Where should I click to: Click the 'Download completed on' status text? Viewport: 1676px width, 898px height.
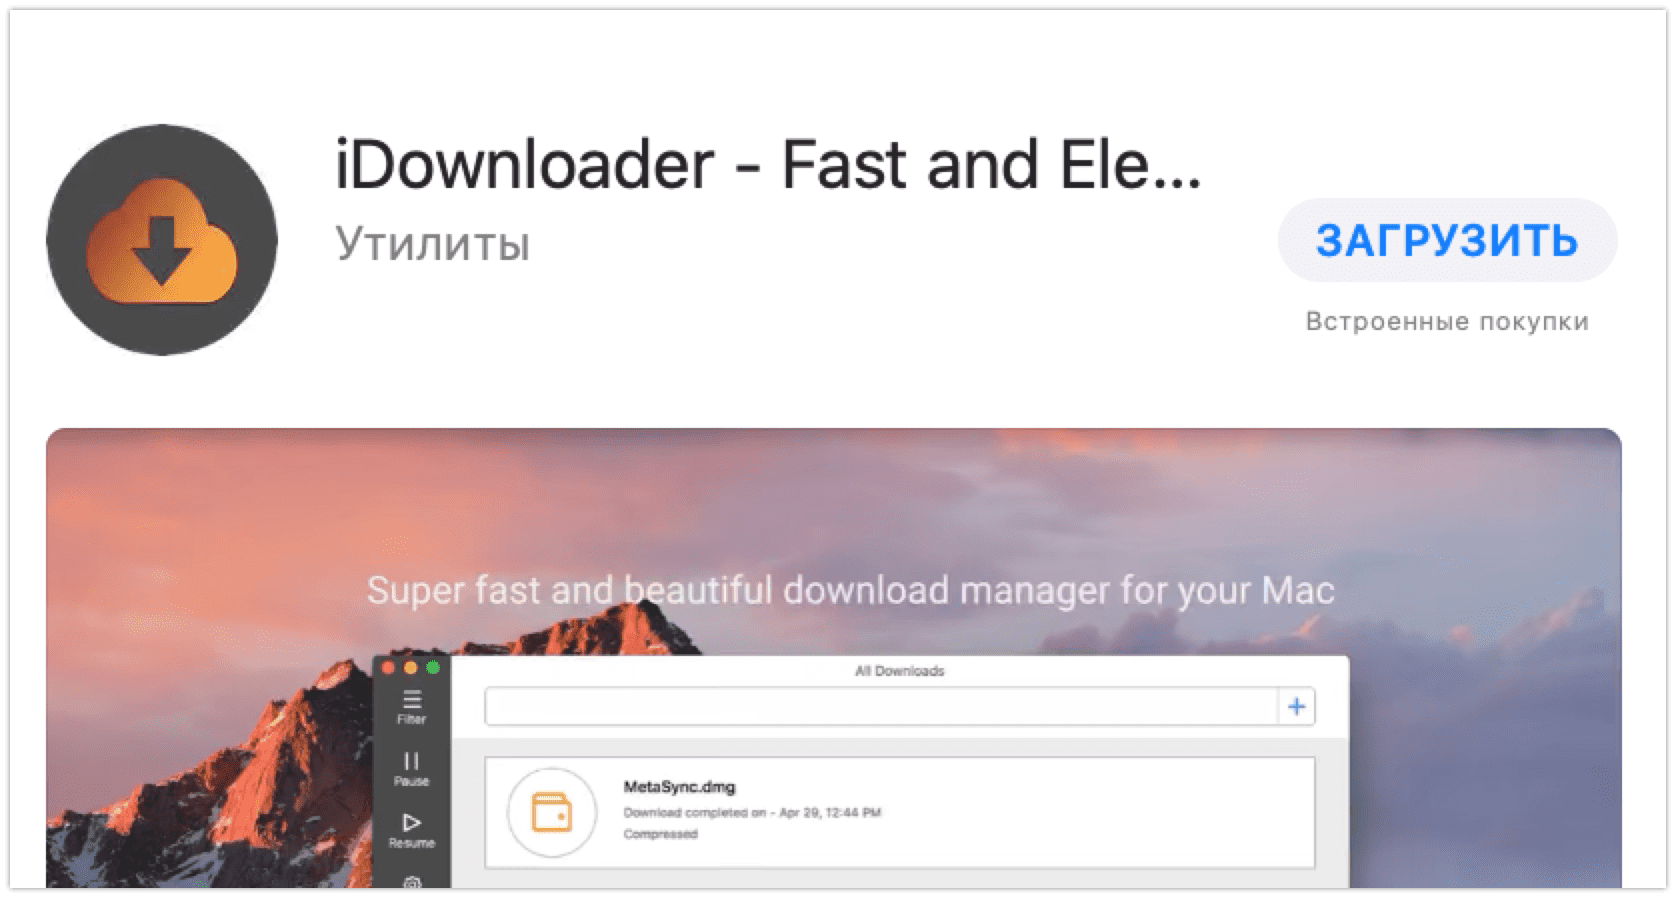tap(752, 813)
